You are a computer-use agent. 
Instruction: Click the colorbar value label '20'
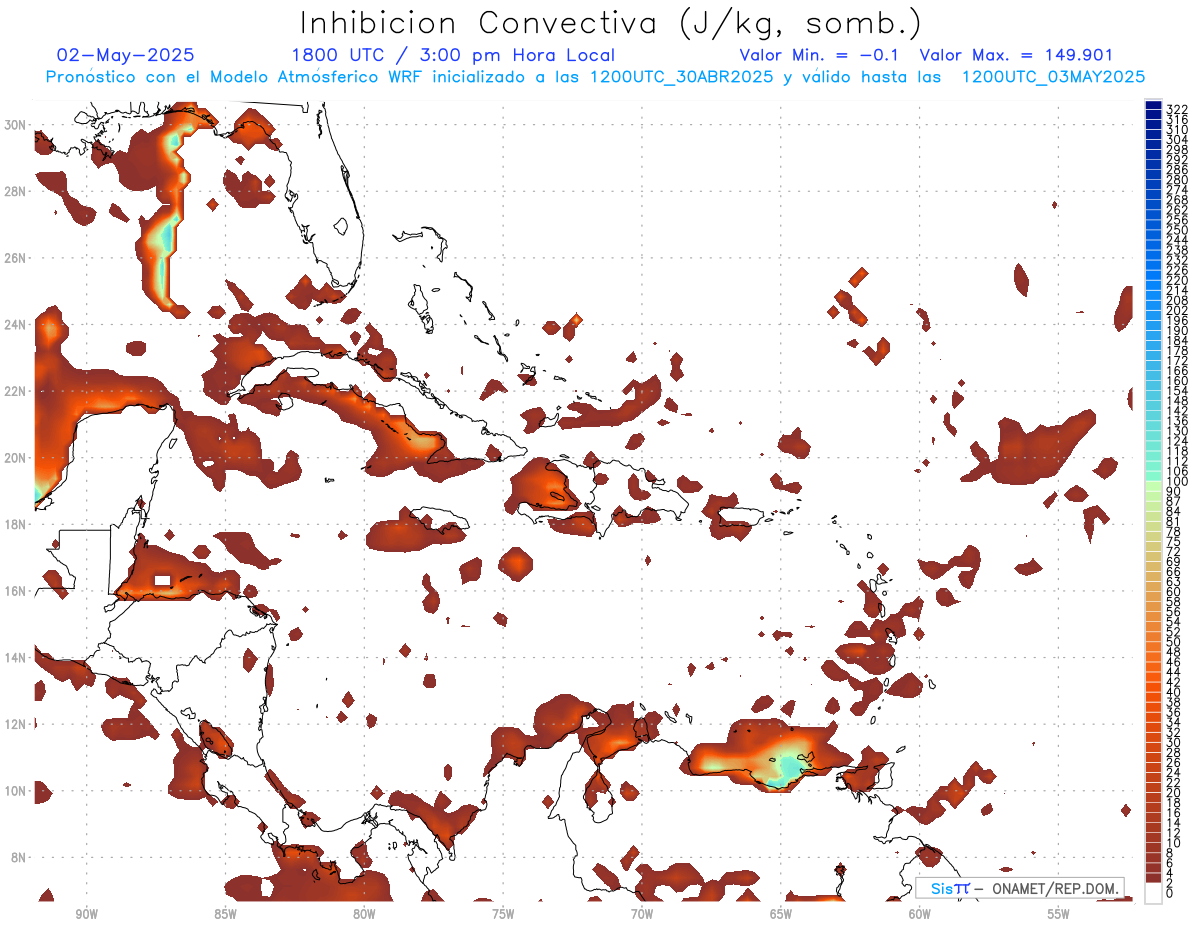1174,793
